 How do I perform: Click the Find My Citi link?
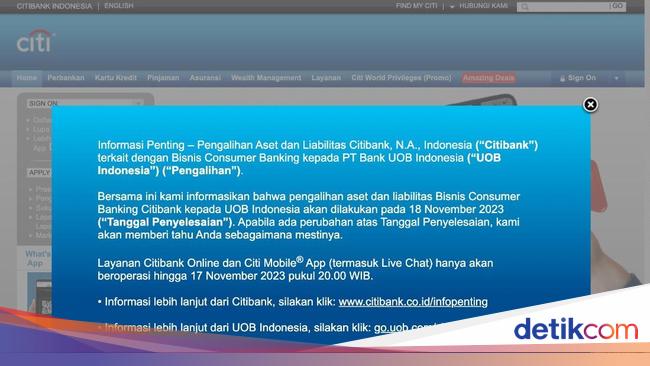pos(416,6)
